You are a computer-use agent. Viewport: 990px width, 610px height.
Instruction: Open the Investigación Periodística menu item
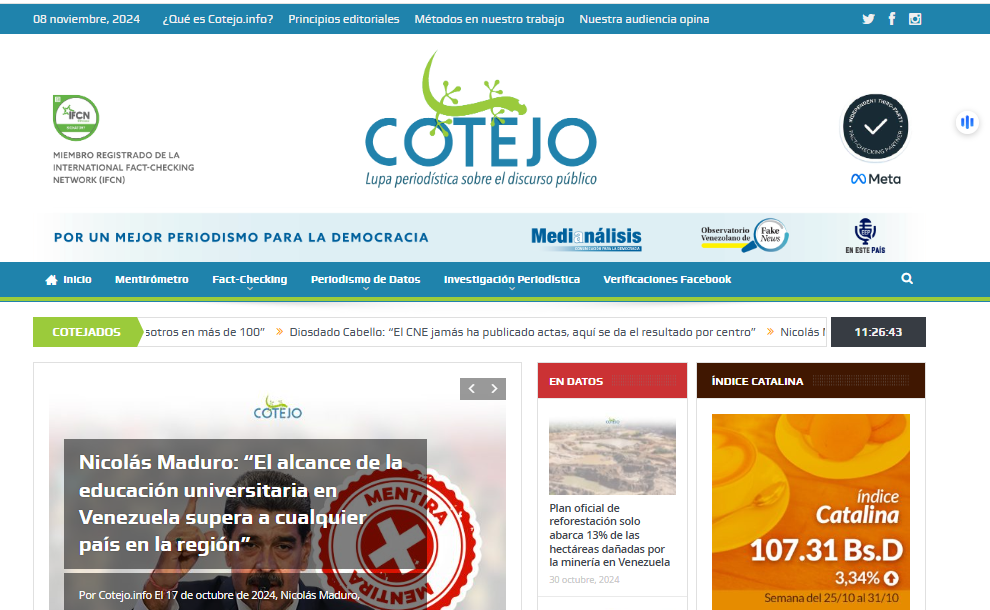pyautogui.click(x=512, y=279)
